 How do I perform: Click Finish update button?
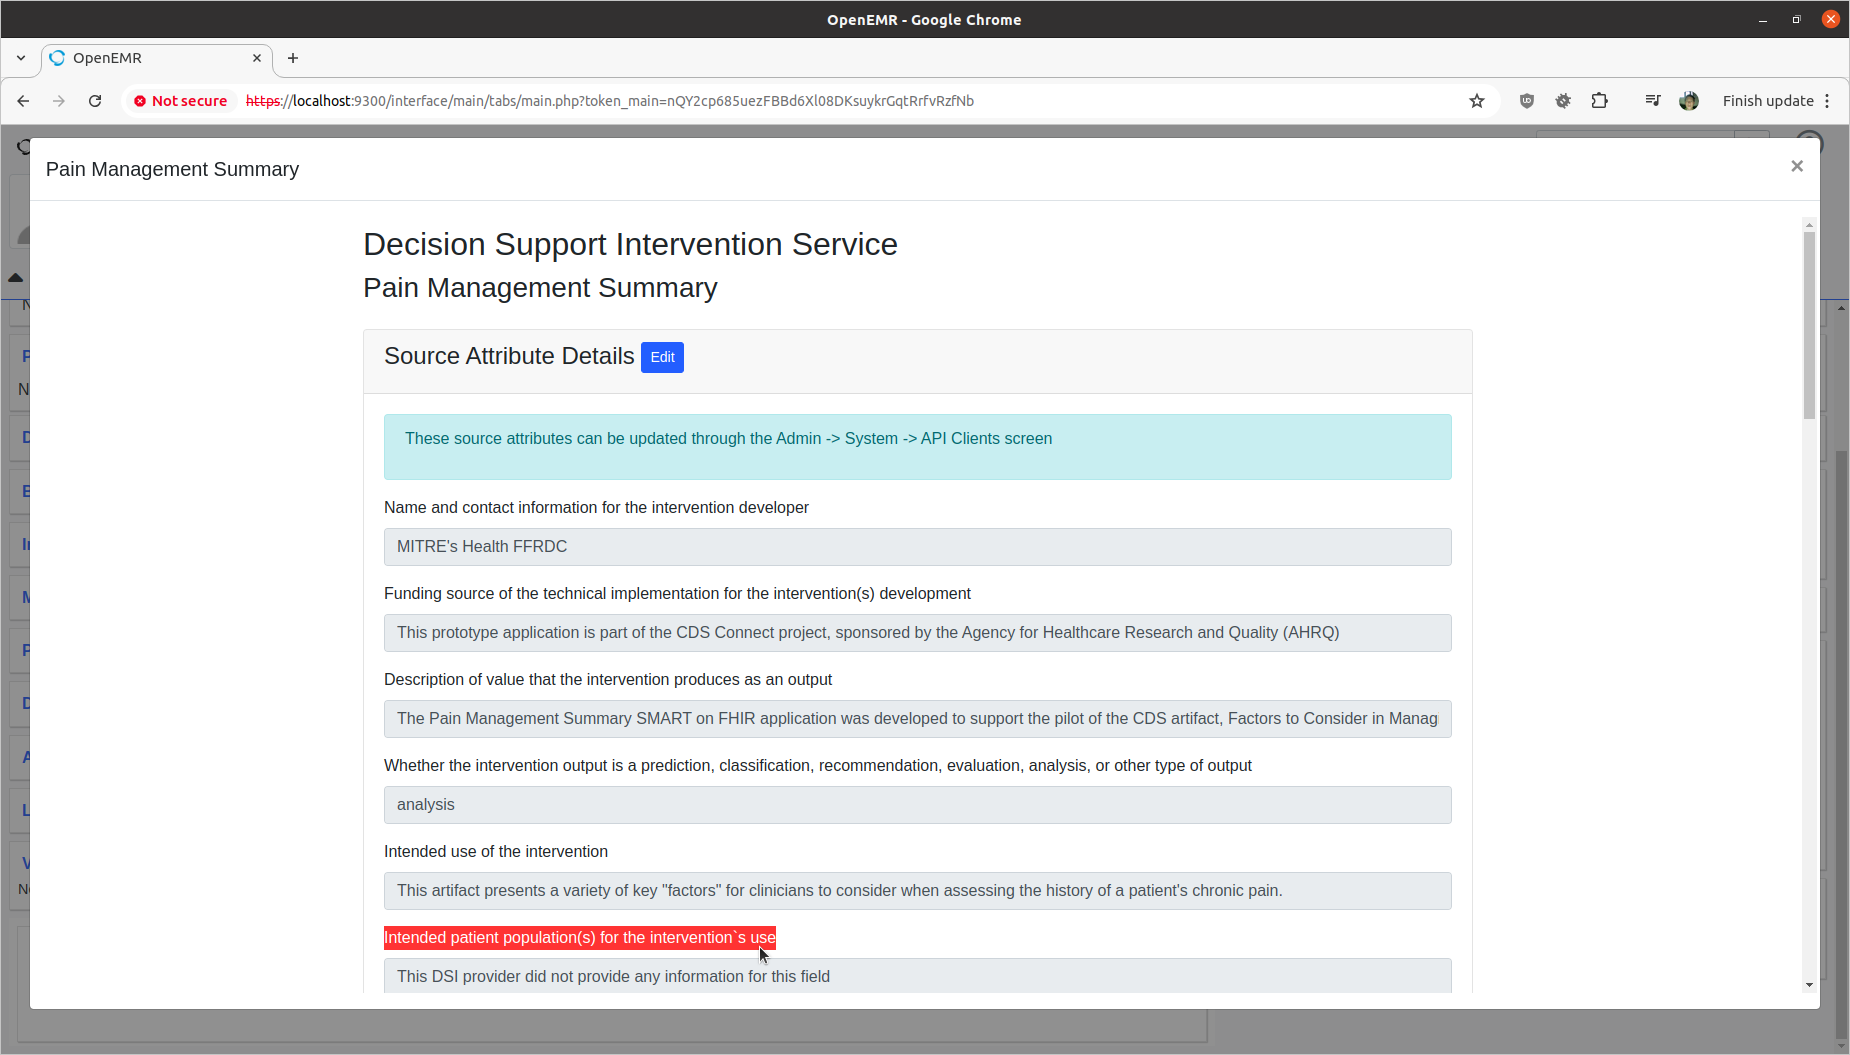[x=1767, y=101]
